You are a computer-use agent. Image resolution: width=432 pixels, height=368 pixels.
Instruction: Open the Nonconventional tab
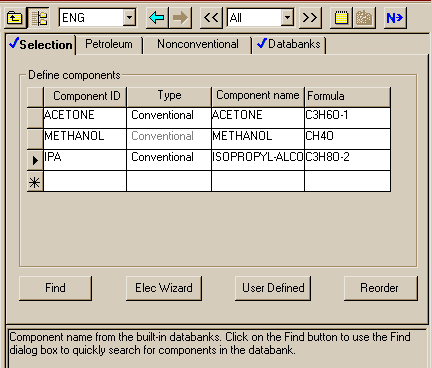pos(198,44)
